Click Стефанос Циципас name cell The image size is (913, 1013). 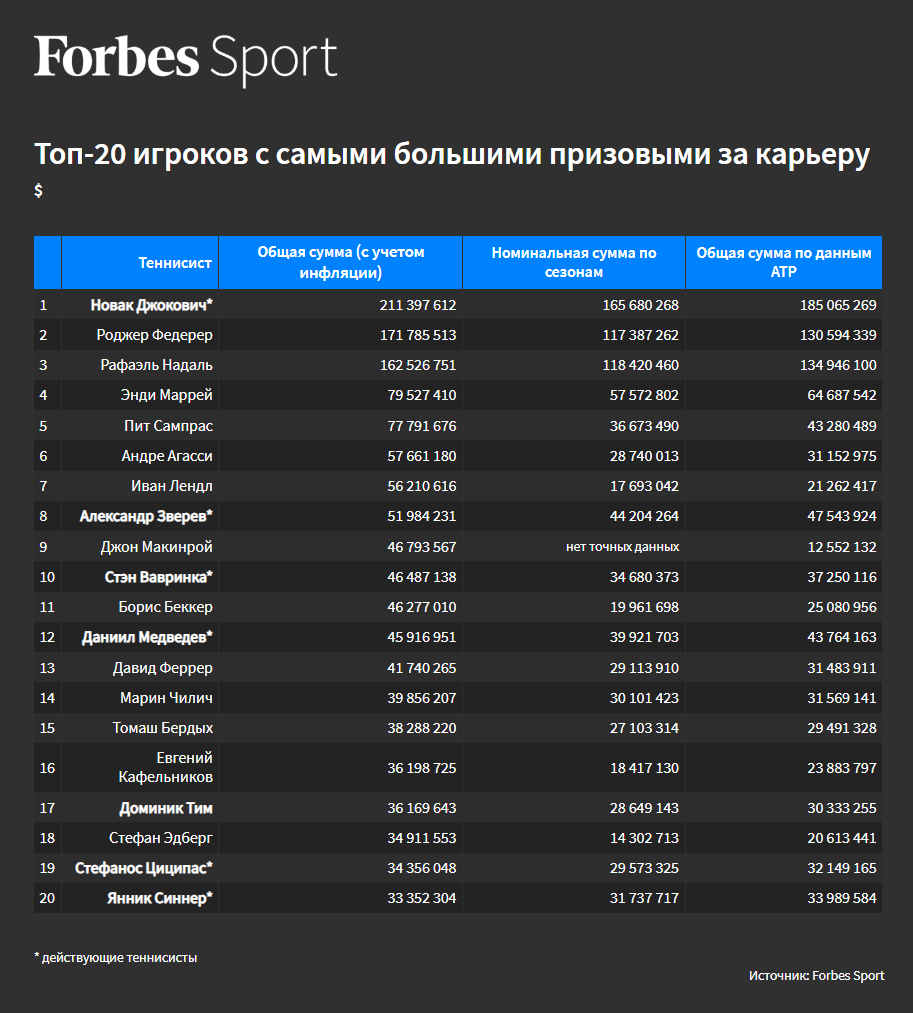(144, 868)
